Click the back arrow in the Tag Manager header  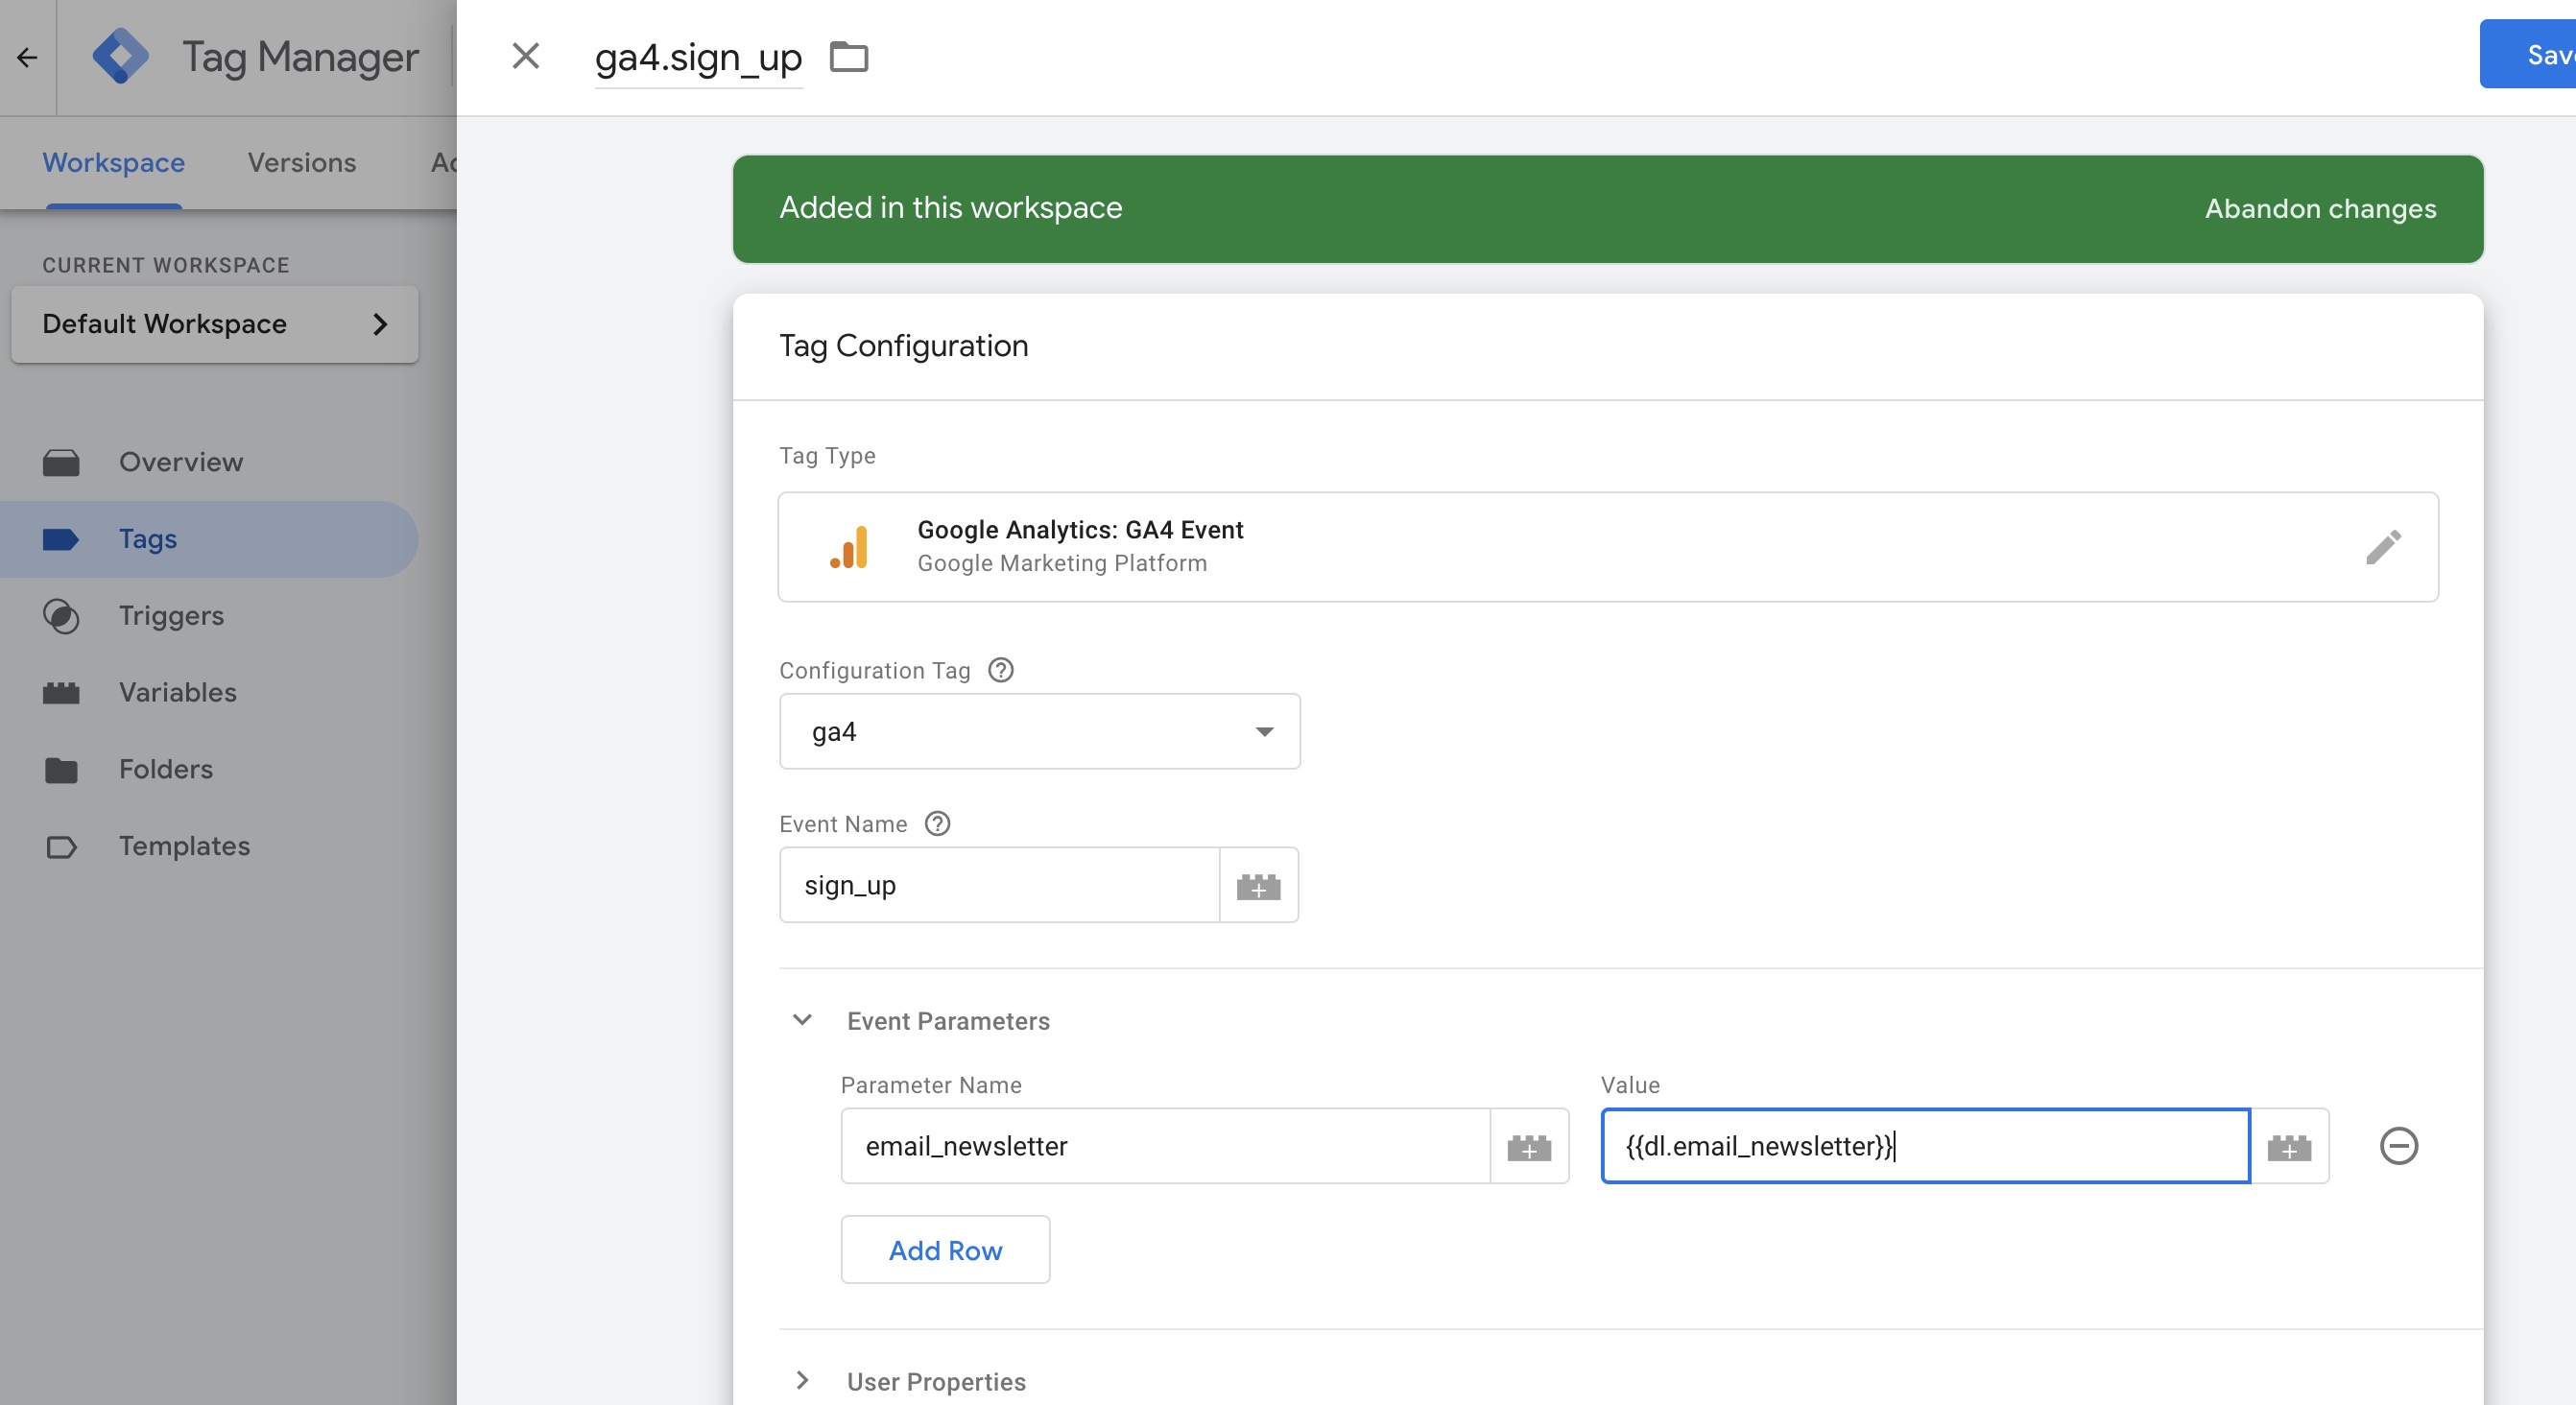(27, 58)
